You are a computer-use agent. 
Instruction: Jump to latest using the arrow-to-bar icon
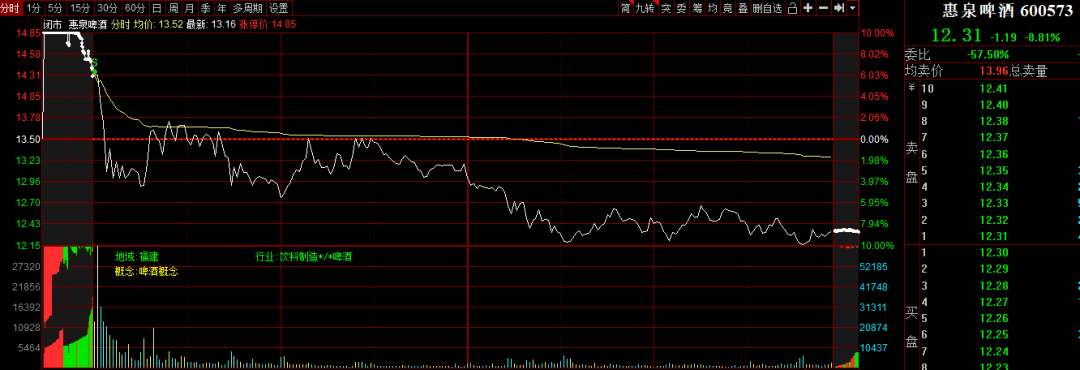coord(838,8)
